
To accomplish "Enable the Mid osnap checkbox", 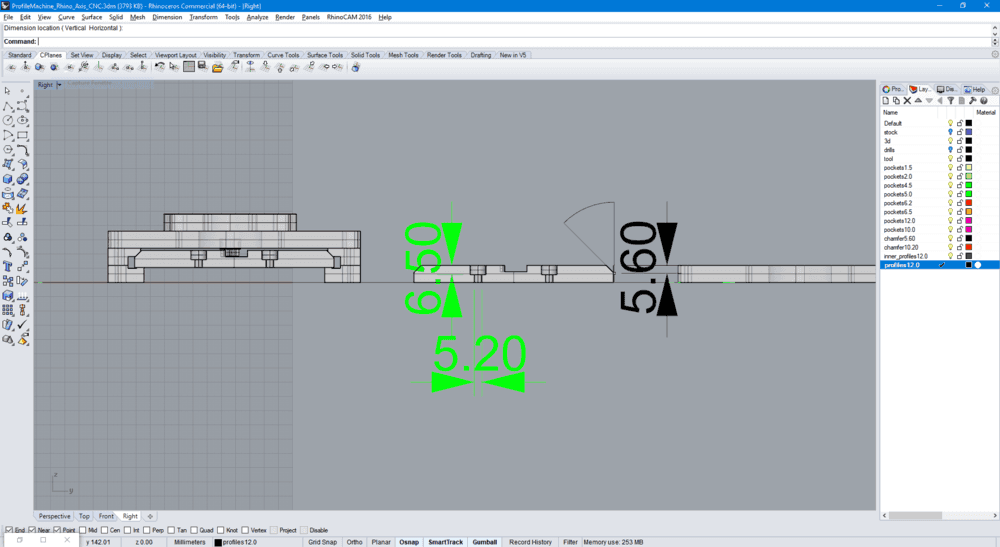I will click(83, 530).
